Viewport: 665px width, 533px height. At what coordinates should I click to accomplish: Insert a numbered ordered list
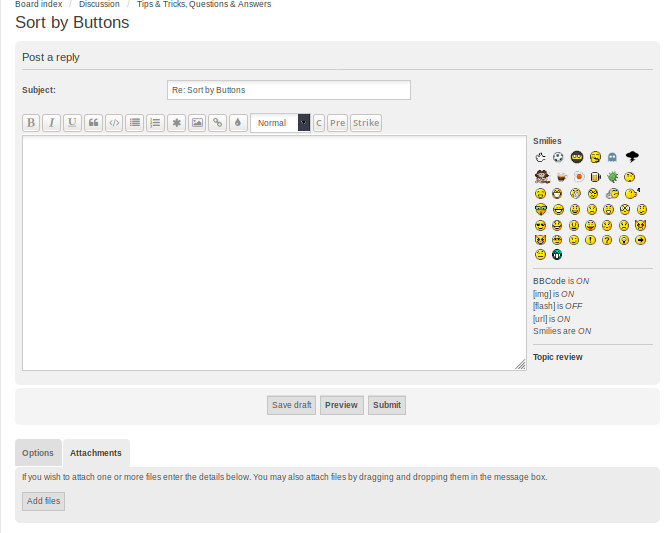coord(155,123)
